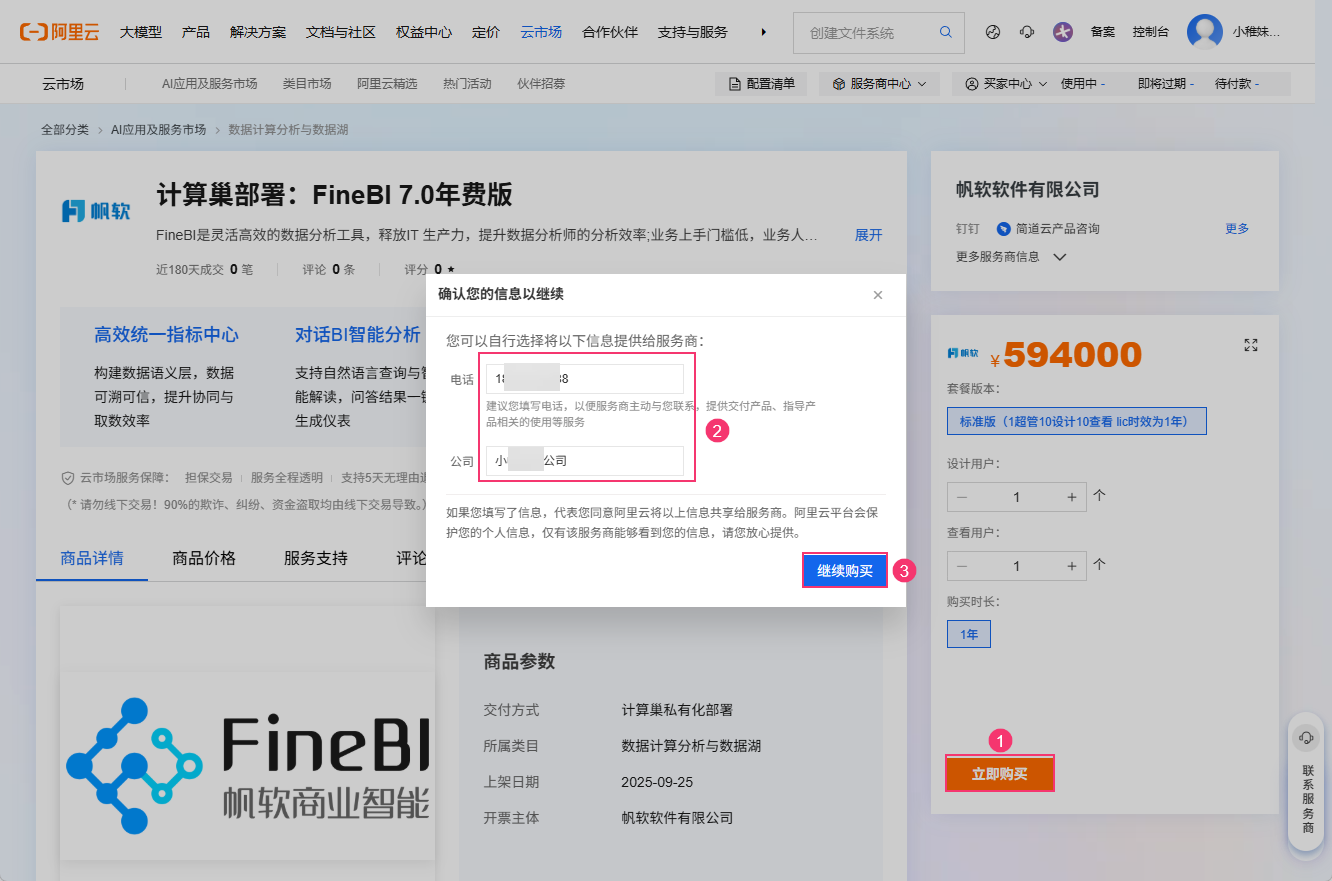1332x881 pixels.
Task: Open AI应用及服务市场 in the breadcrumb
Action: coord(158,130)
